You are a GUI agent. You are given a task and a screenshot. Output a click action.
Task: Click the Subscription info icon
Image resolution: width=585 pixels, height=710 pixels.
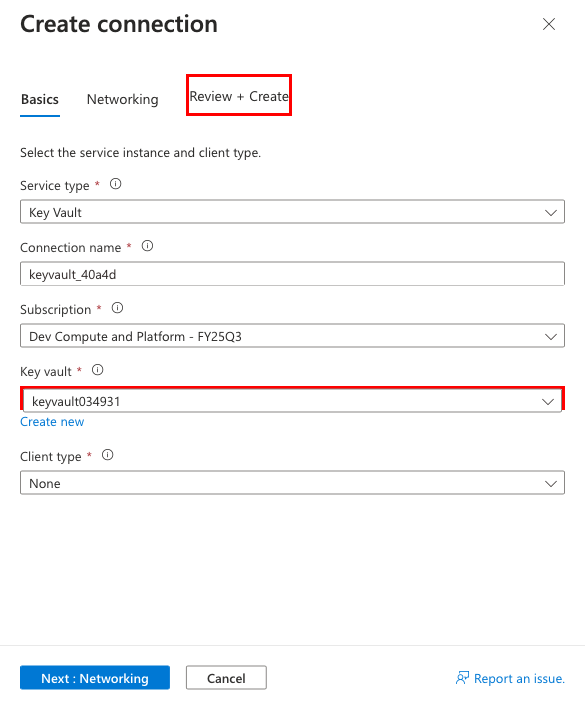point(117,308)
